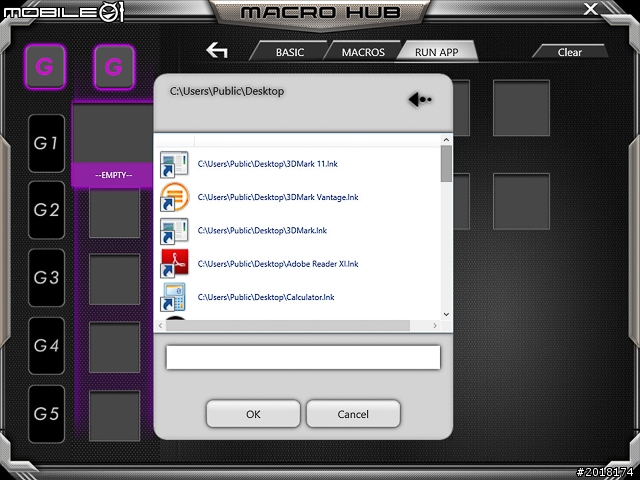
Task: Click the Adobe Reader XI shortcut icon
Action: tap(174, 264)
